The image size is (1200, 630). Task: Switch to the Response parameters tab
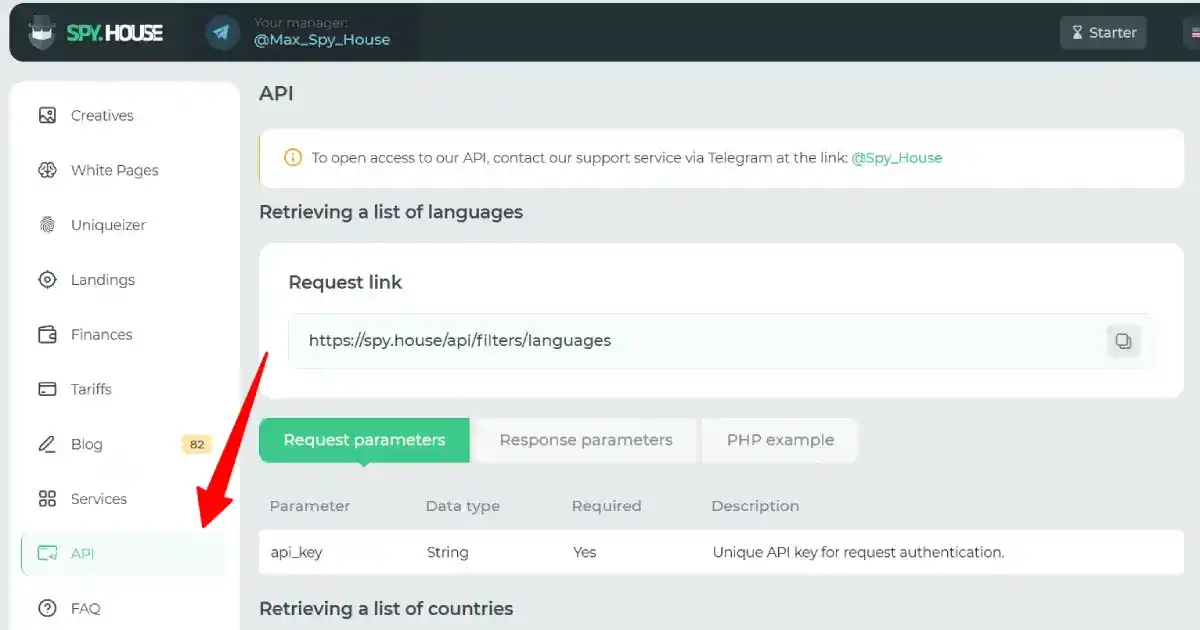(586, 440)
